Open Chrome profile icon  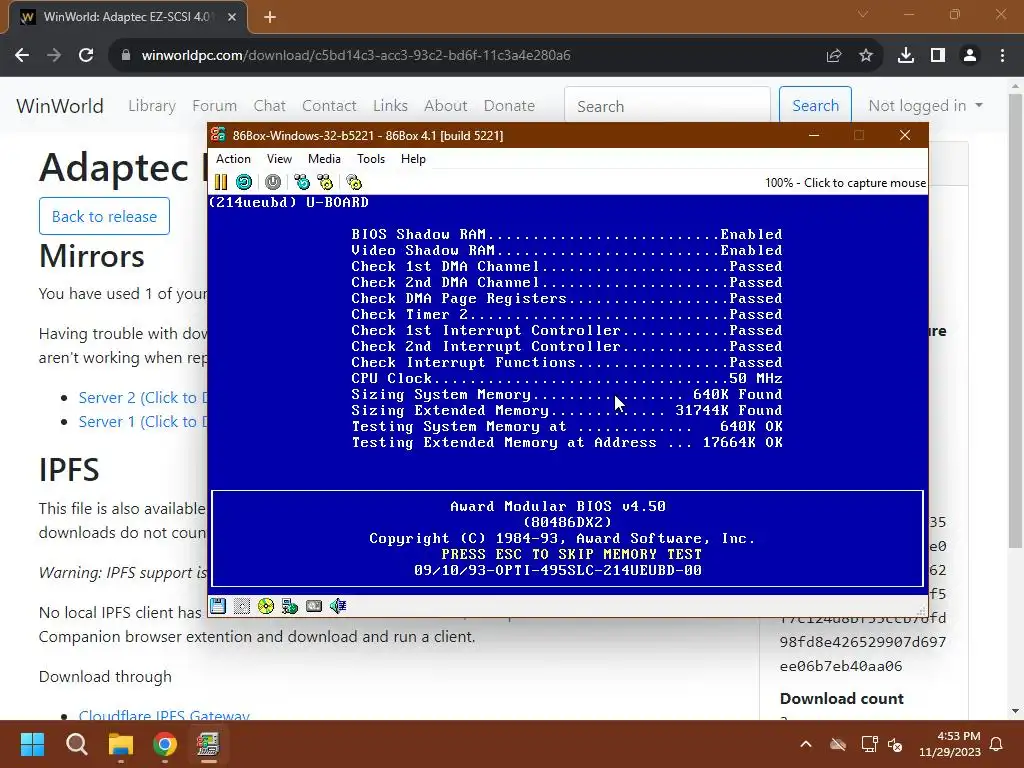[x=970, y=56]
